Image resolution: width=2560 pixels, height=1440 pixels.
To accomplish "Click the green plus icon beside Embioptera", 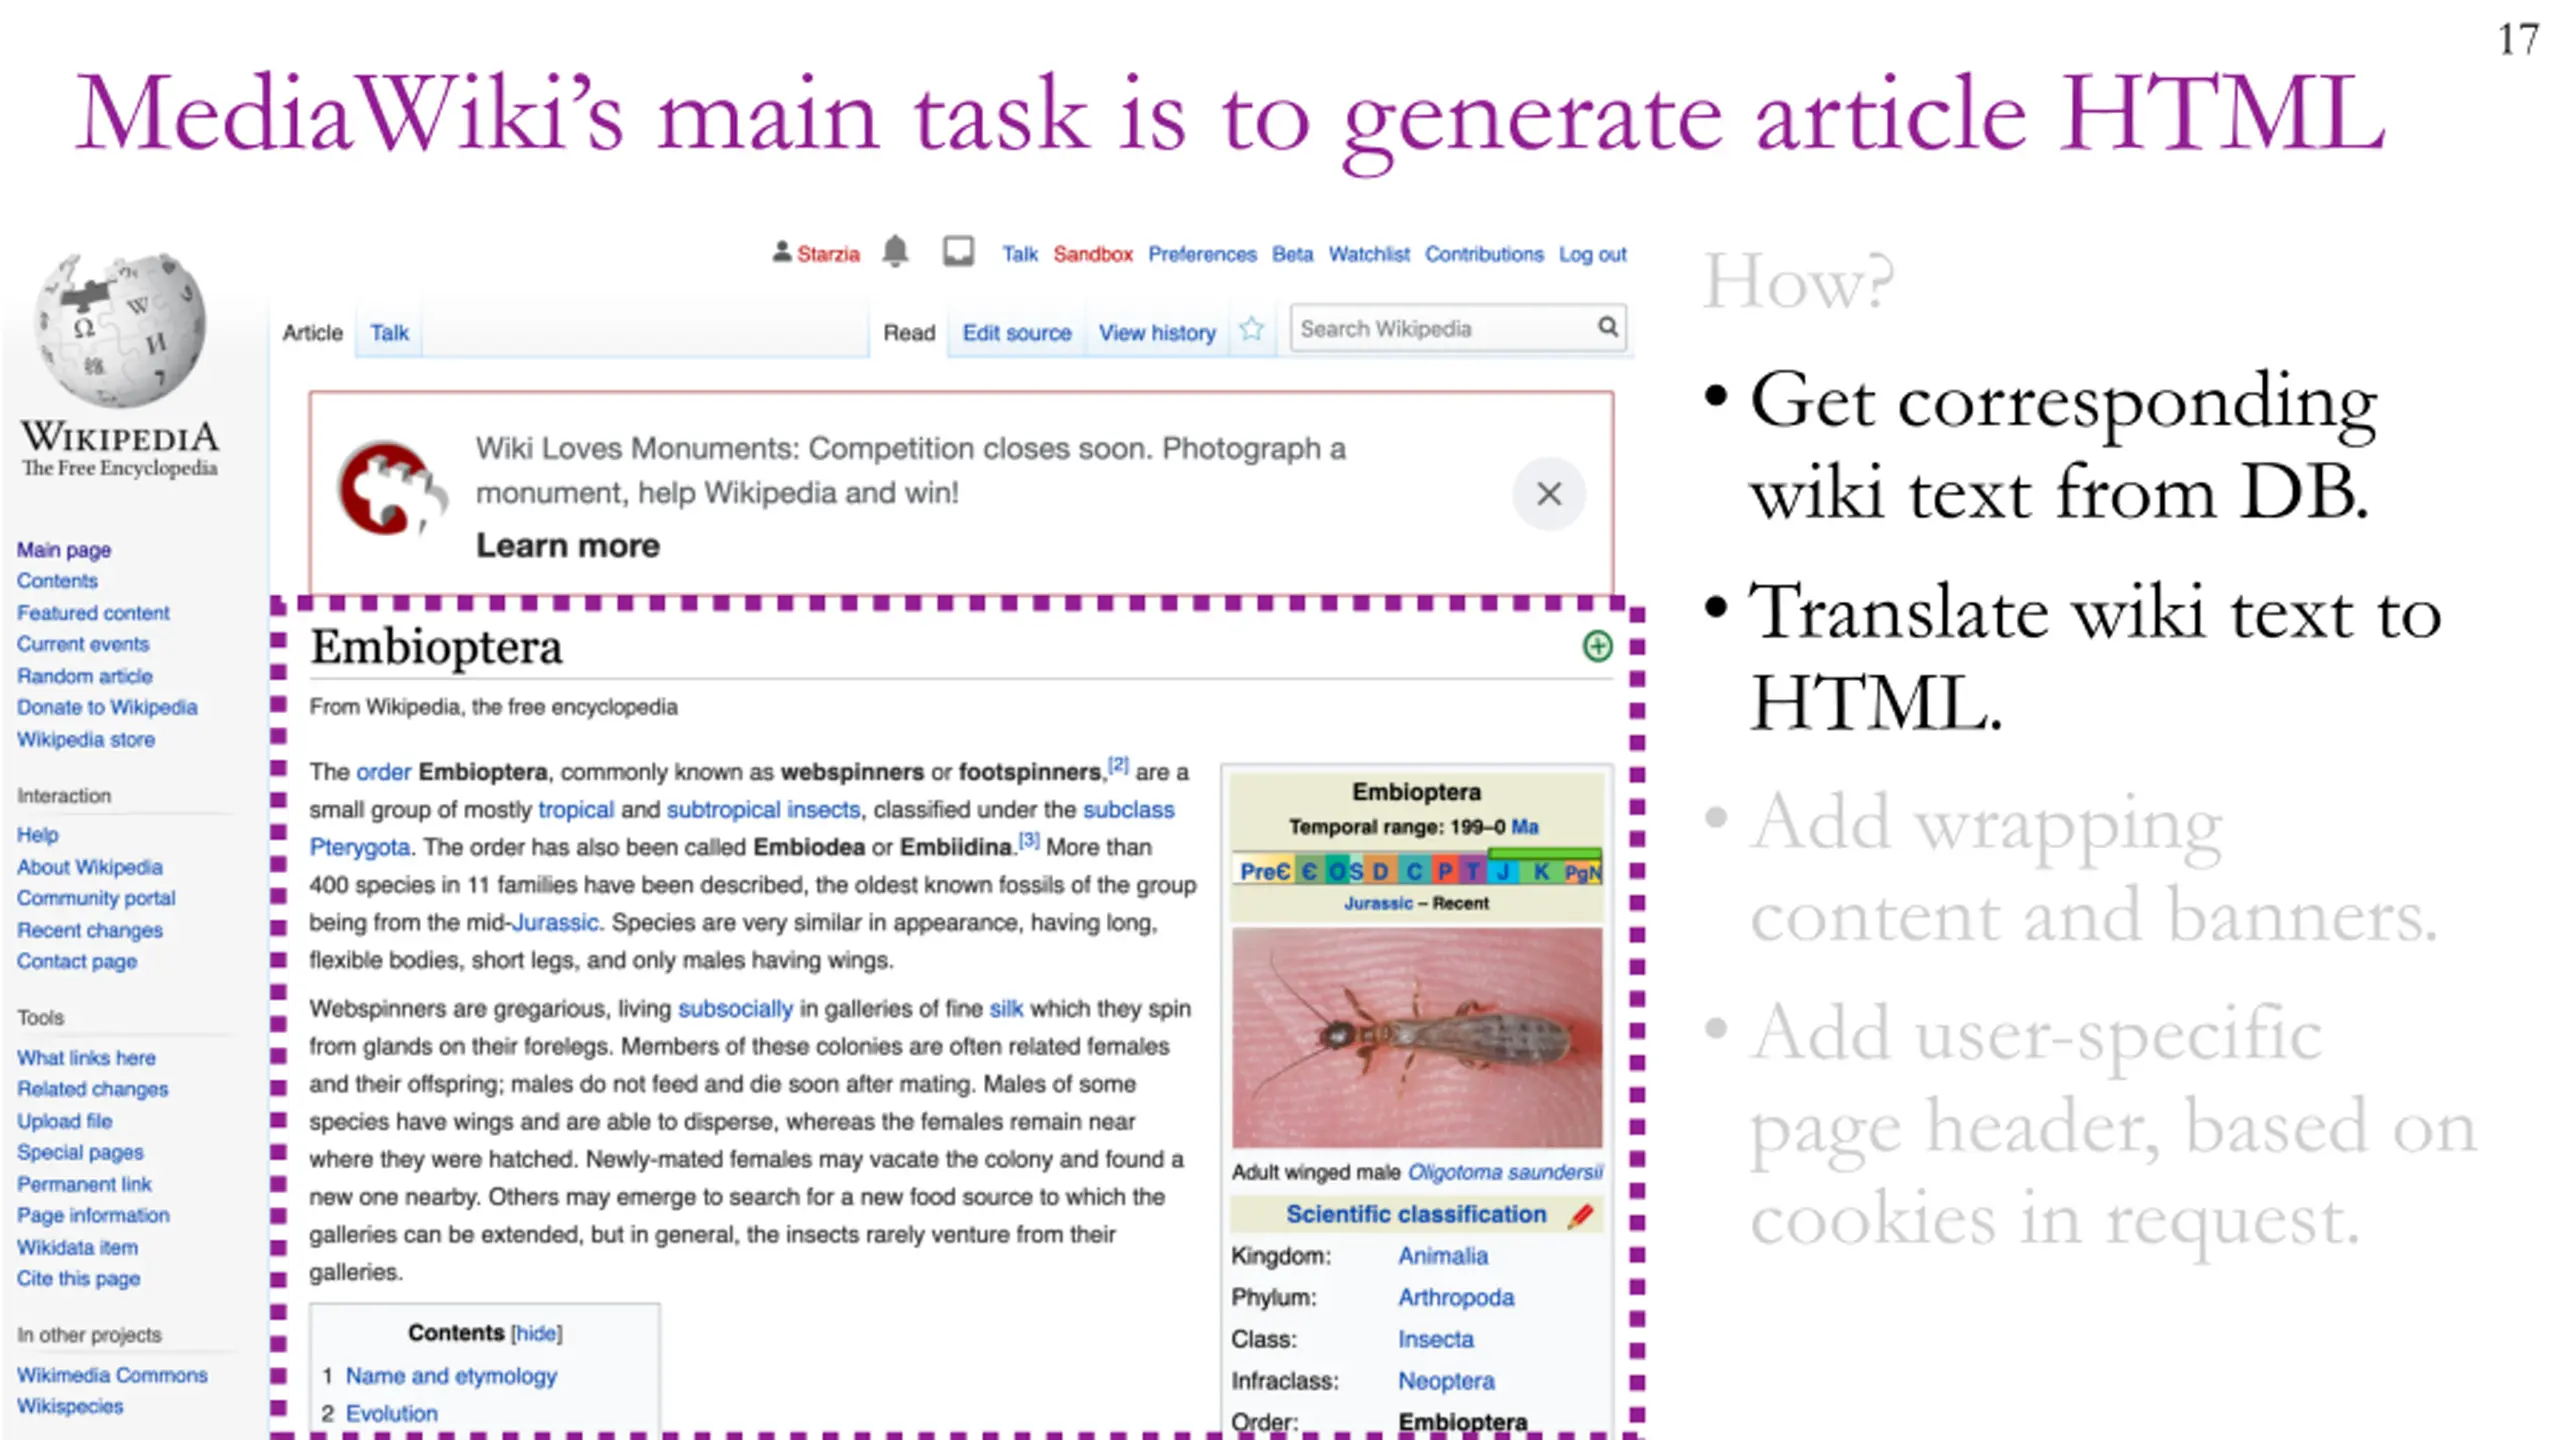I will point(1597,646).
